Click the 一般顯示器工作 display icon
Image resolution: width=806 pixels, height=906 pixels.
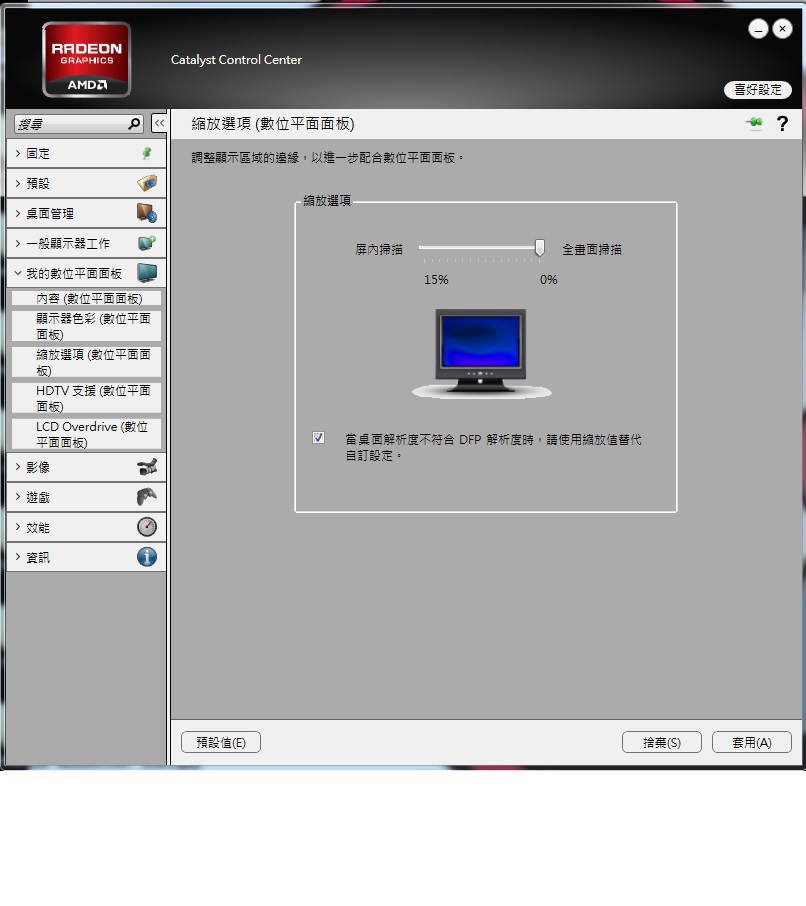[x=147, y=243]
